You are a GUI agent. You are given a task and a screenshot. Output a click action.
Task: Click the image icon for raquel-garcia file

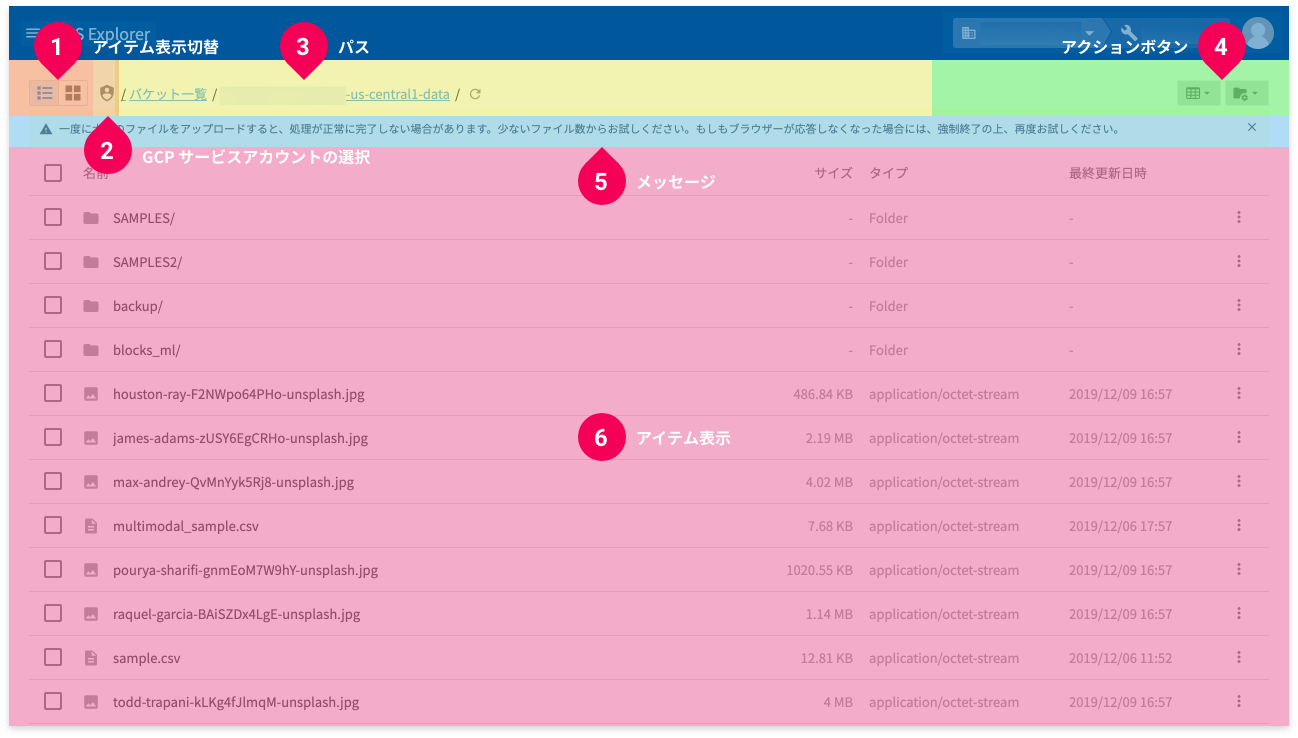pyautogui.click(x=91, y=614)
